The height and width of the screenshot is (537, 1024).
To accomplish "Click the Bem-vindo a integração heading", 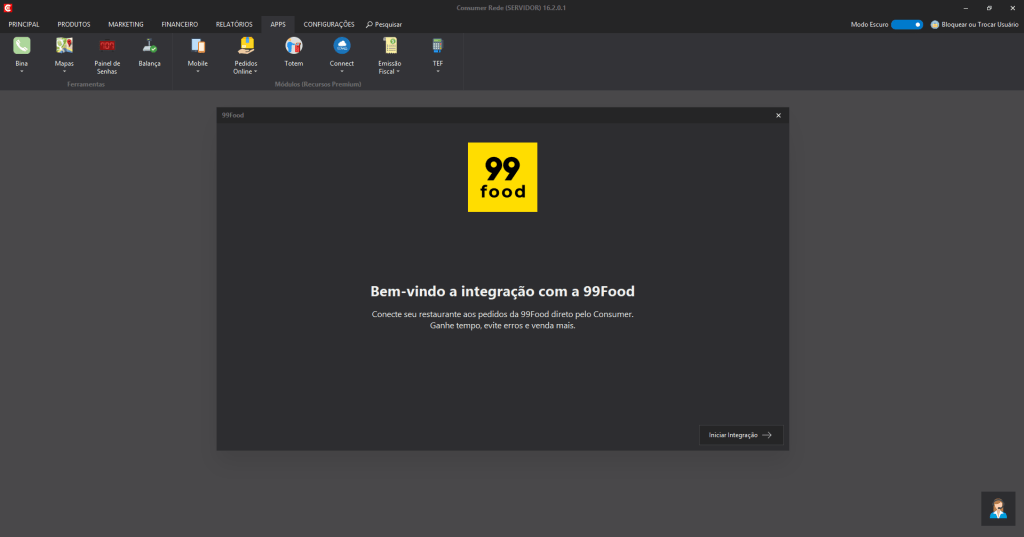I will (502, 291).
